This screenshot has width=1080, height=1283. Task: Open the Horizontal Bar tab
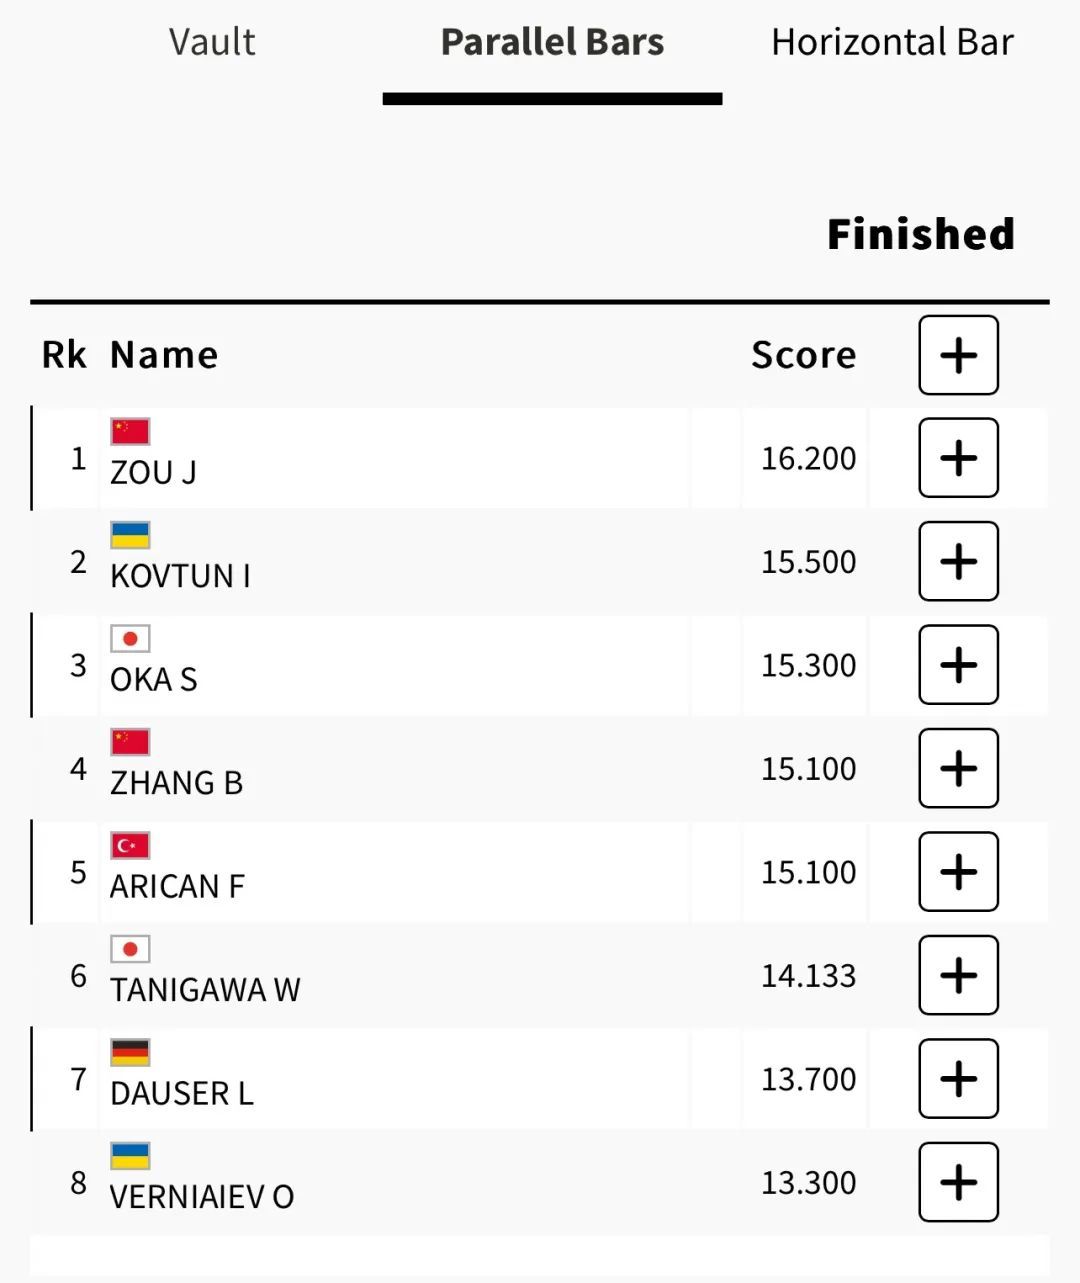[892, 42]
